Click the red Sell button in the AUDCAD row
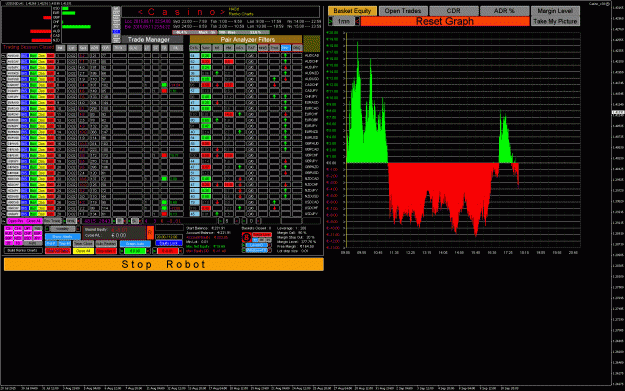Viewport: 625px width, 391px height. [50, 55]
